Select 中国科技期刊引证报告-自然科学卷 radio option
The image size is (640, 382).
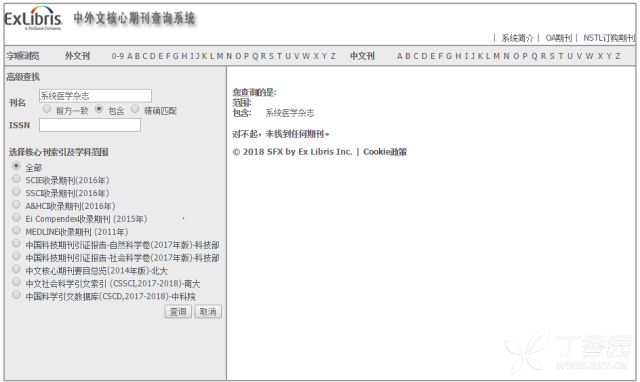(x=16, y=243)
